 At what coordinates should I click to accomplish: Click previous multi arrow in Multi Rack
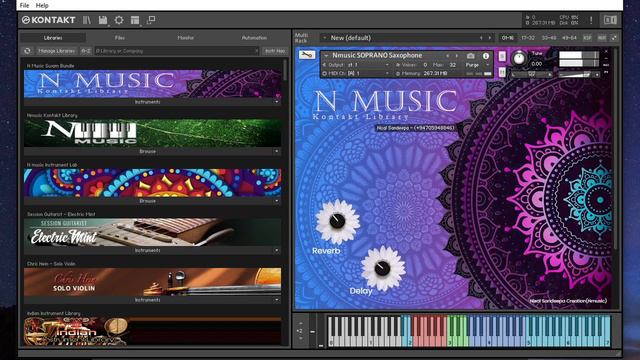481,38
